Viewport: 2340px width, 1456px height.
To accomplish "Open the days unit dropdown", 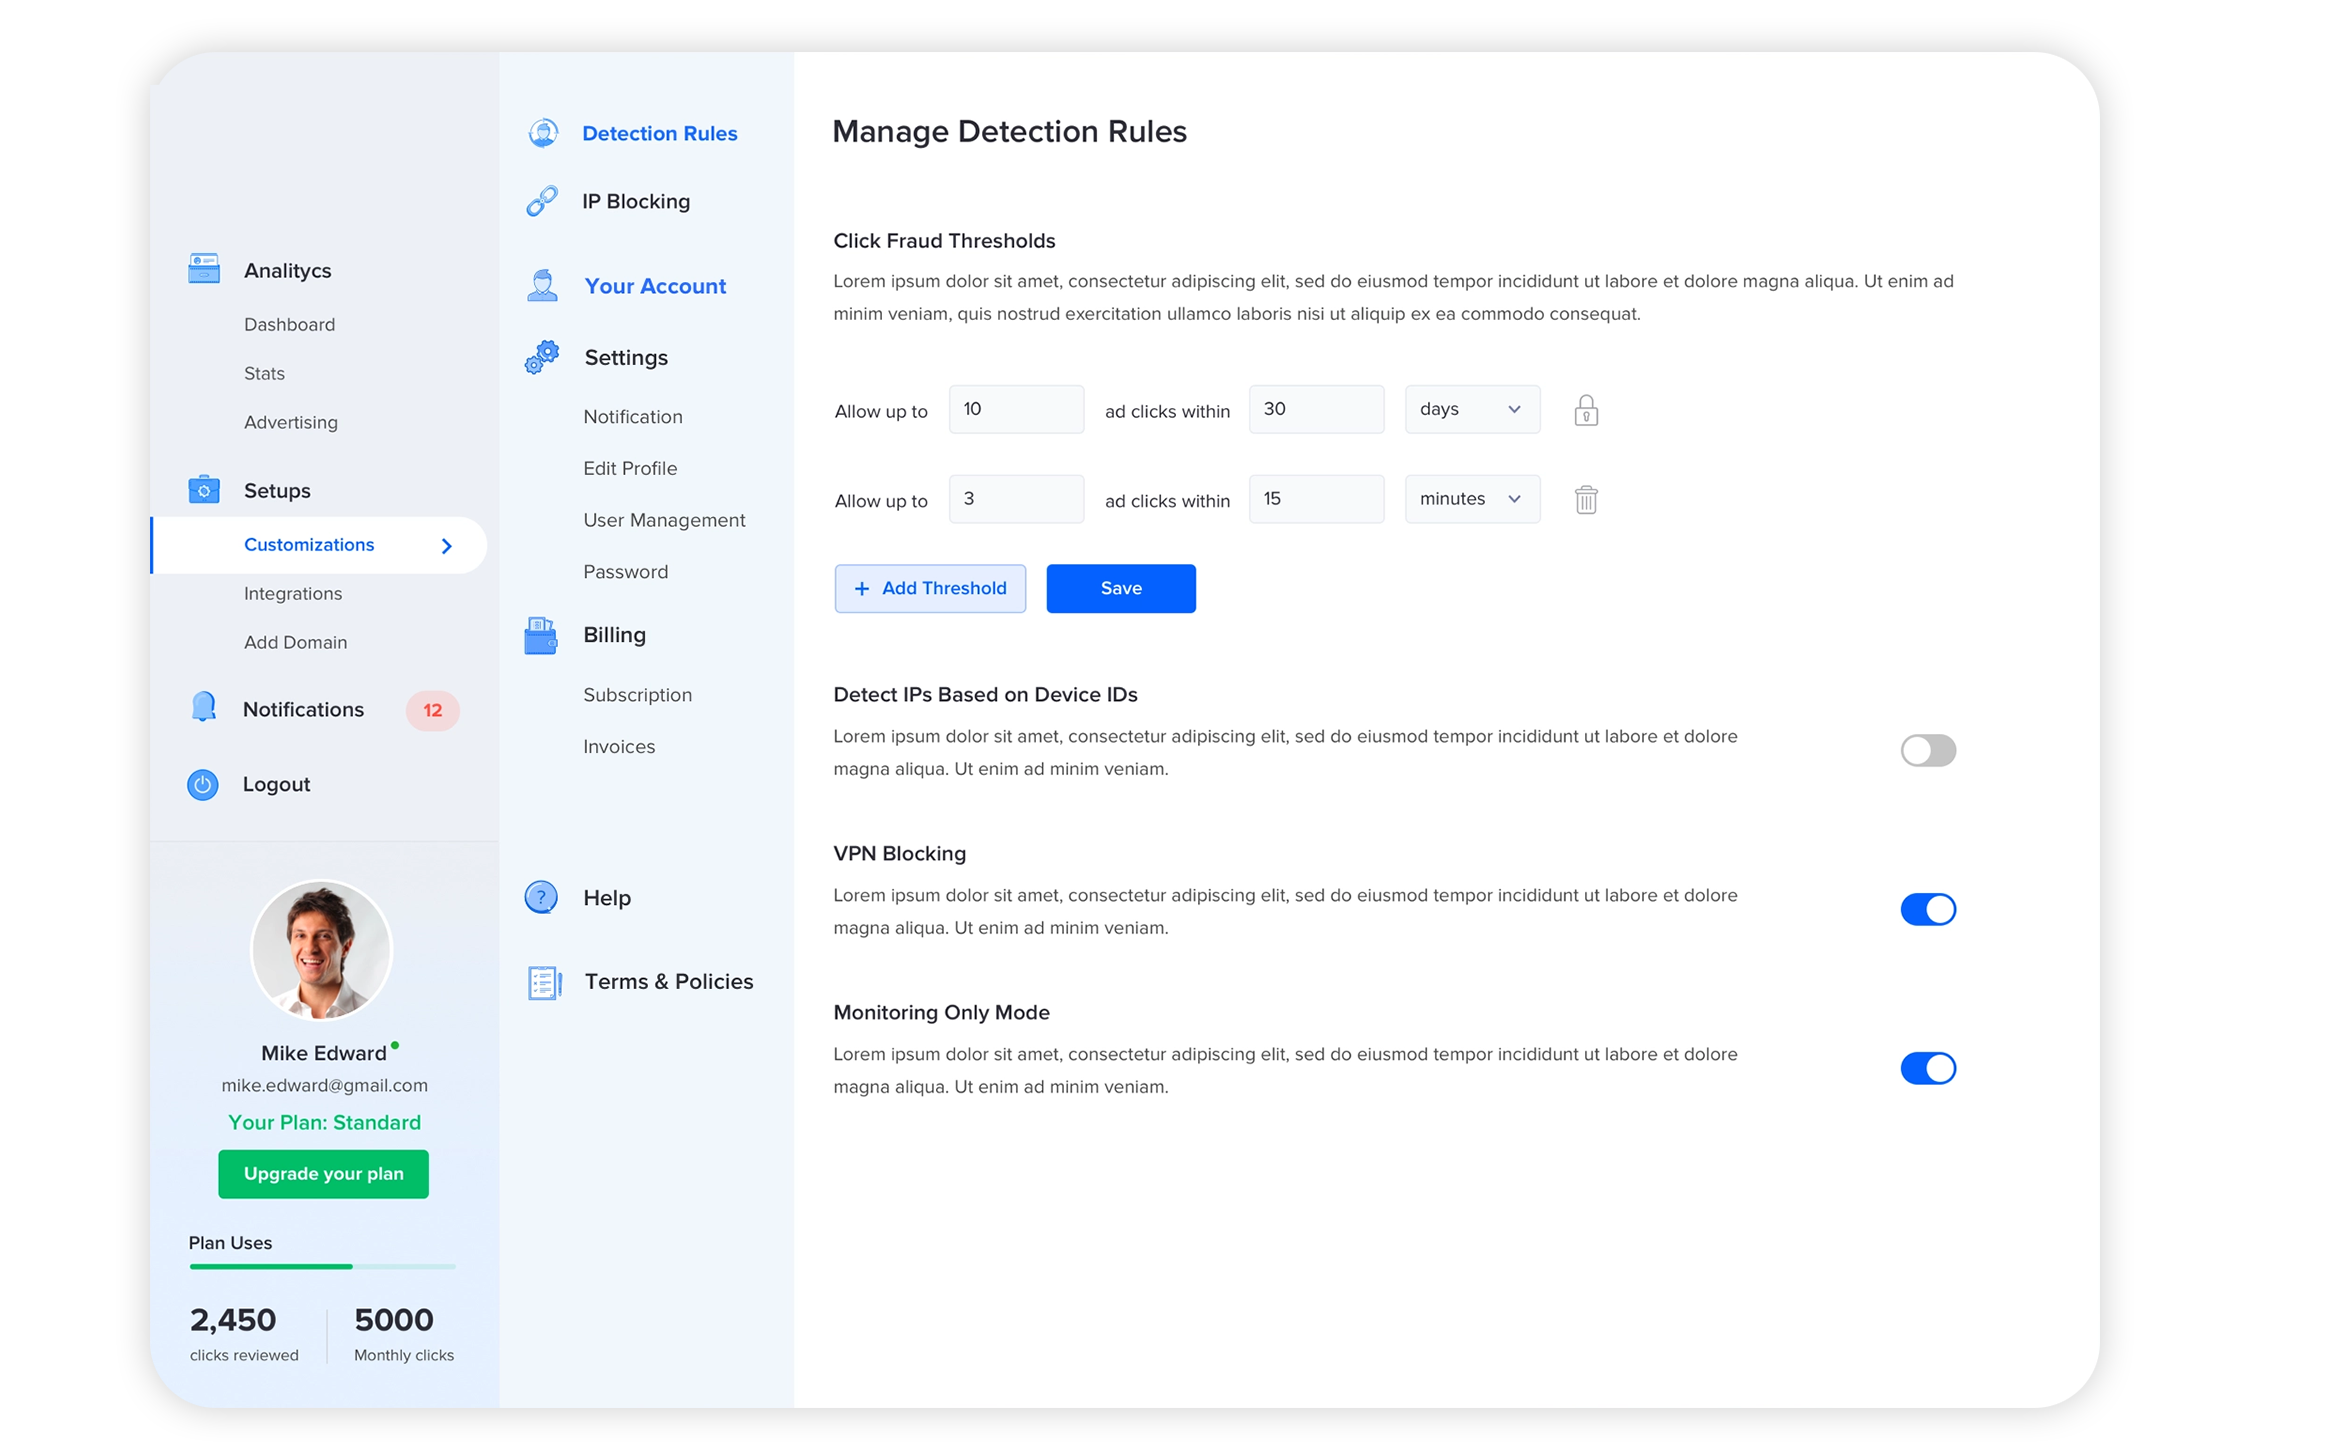I will click(1471, 410).
